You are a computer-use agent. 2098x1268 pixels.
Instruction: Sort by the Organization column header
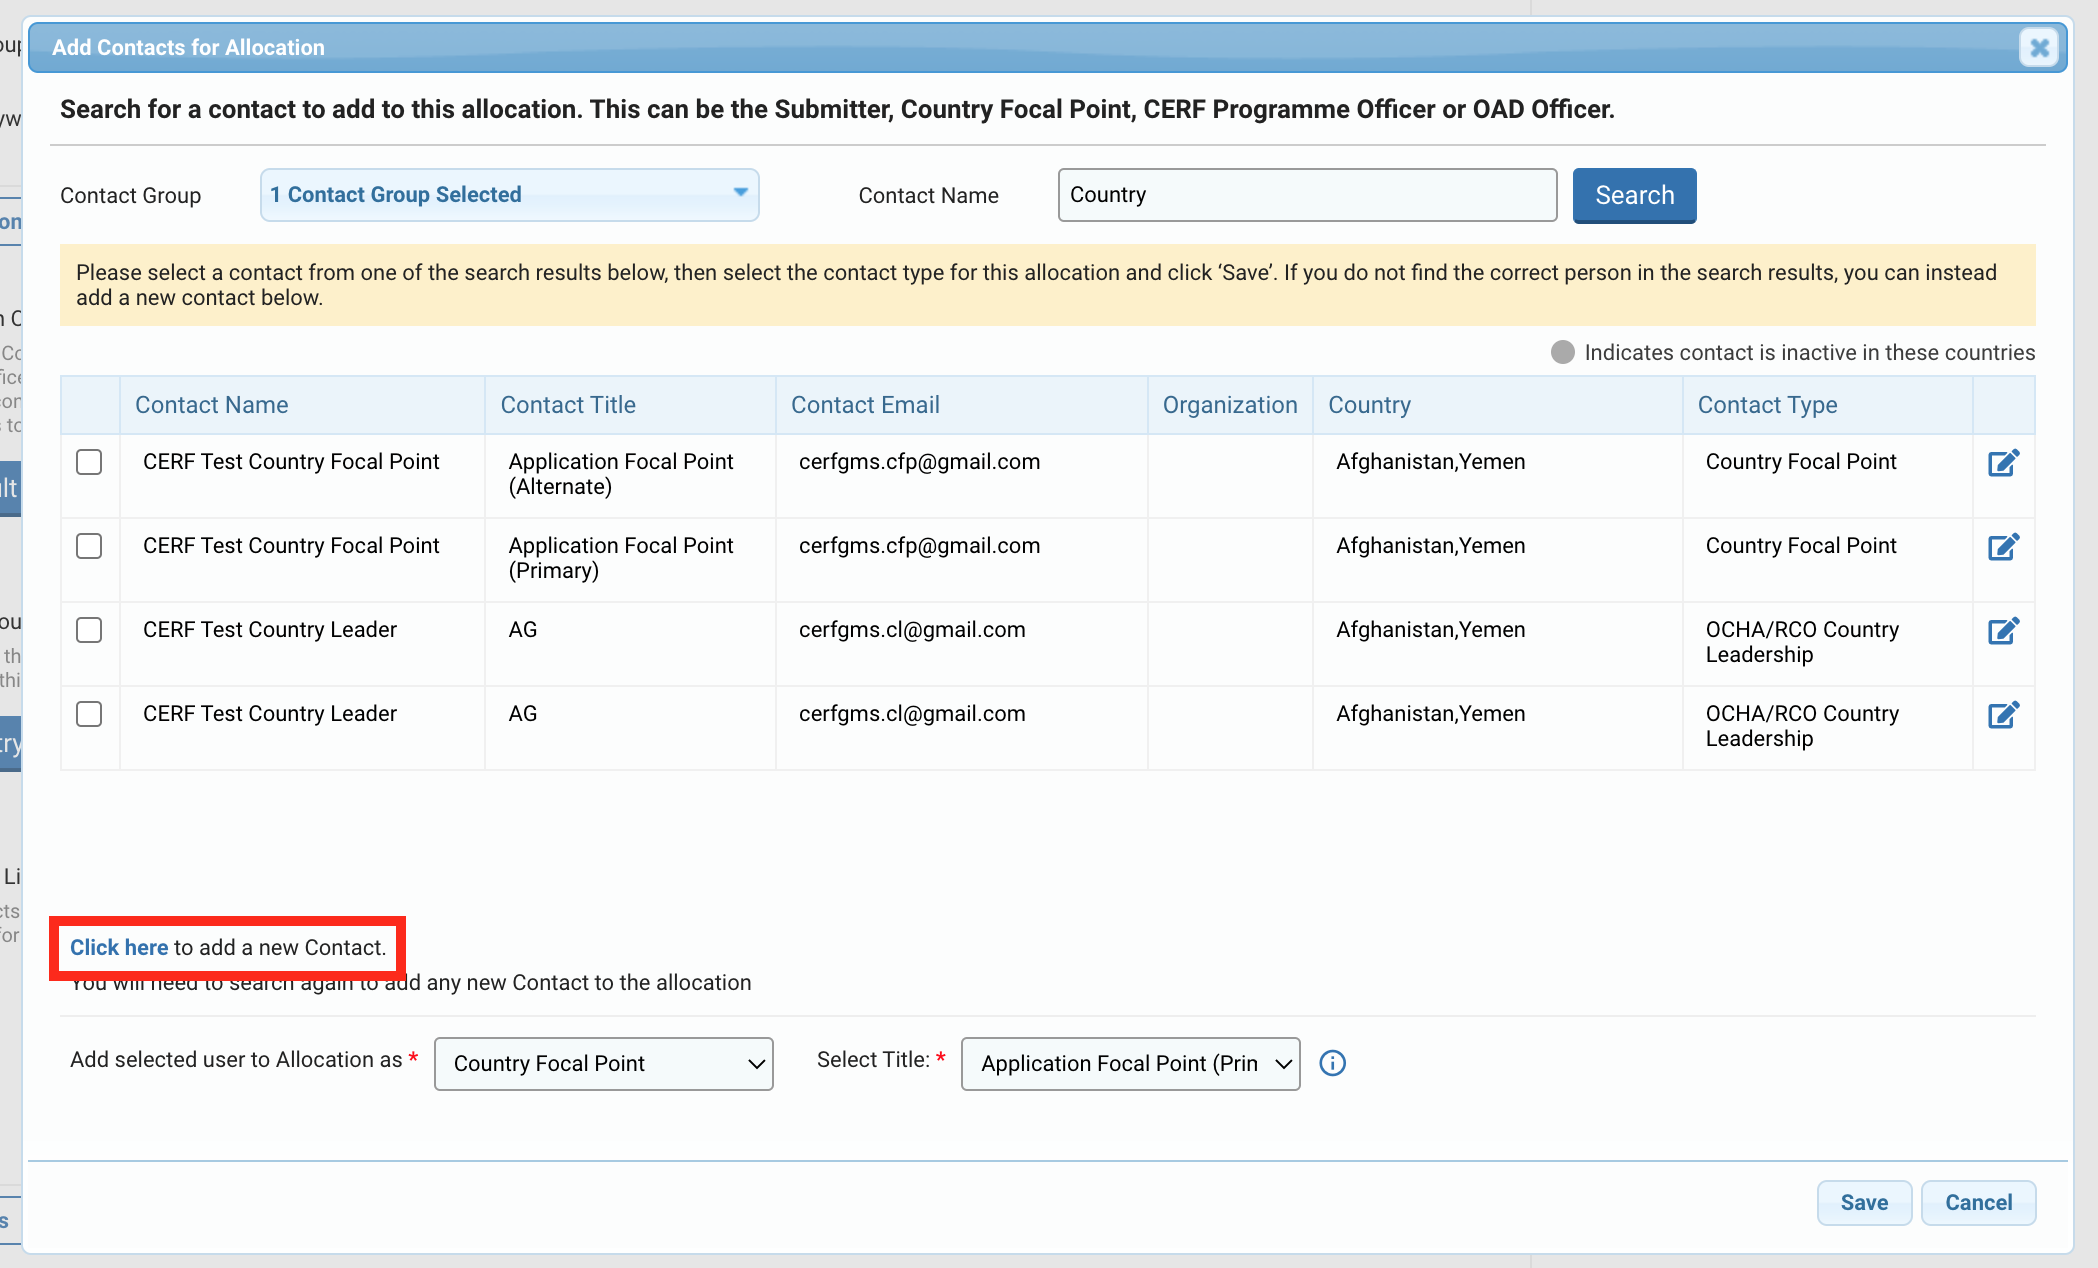point(1230,405)
